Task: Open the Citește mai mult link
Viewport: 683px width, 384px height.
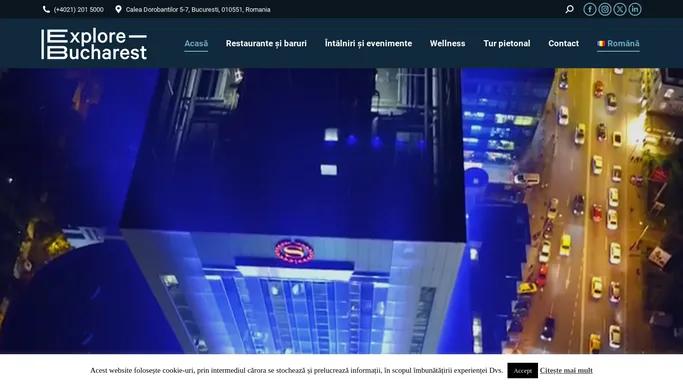Action: click(x=566, y=371)
